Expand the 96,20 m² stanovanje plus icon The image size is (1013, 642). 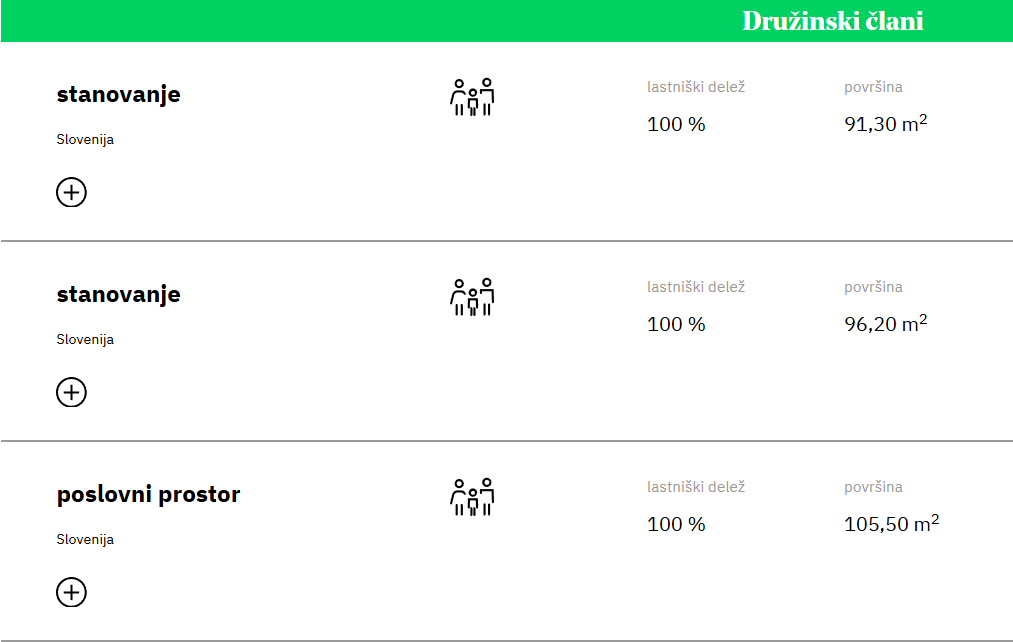(x=71, y=393)
